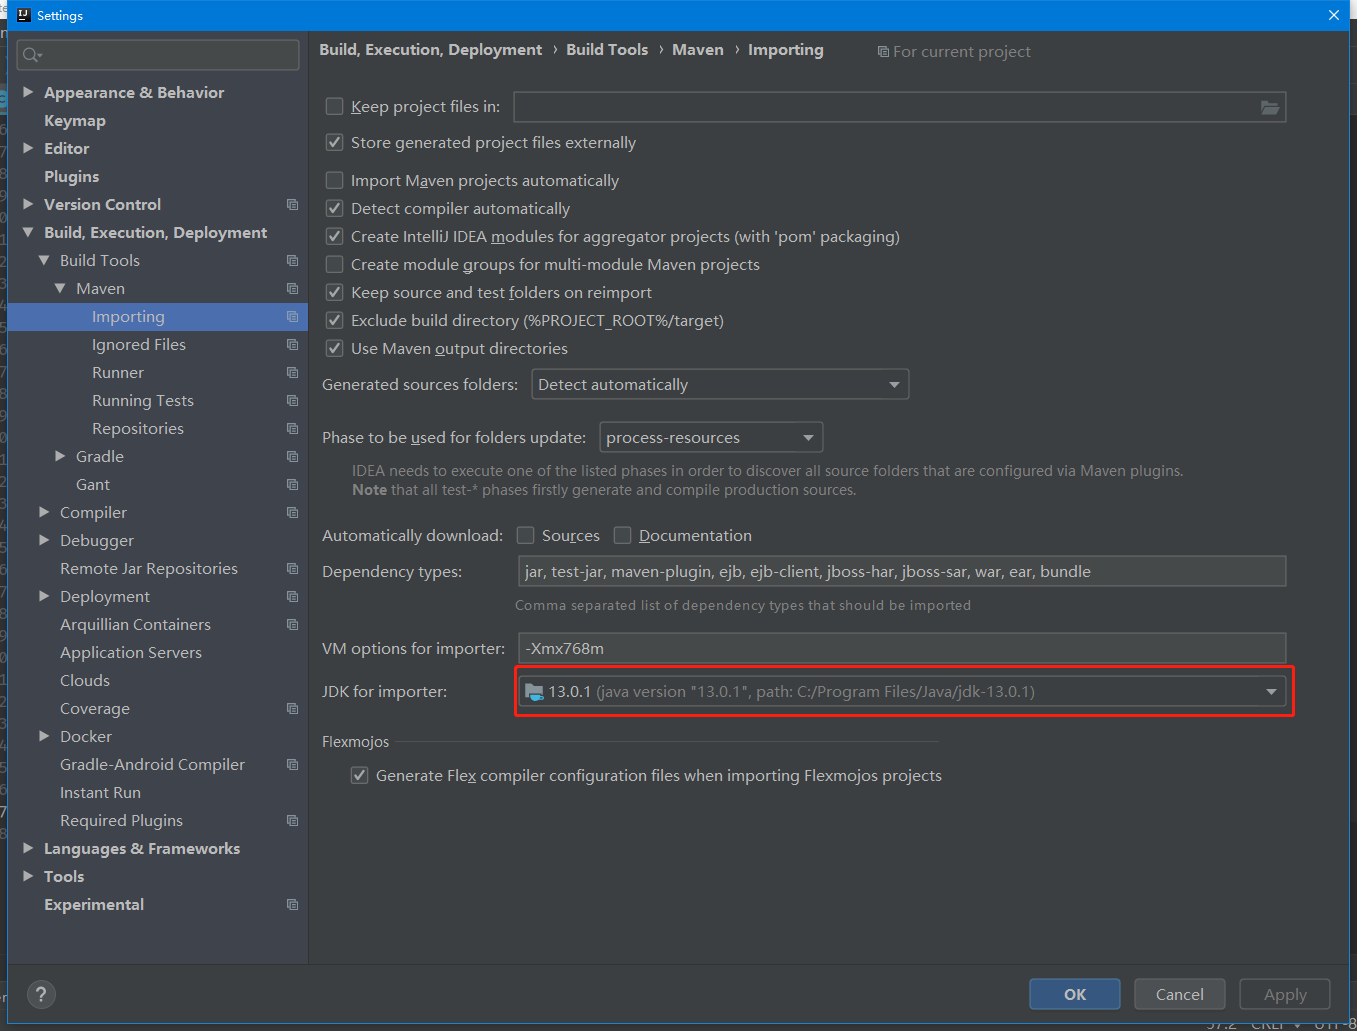Click the 'For current project' indicator icon

tap(883, 51)
